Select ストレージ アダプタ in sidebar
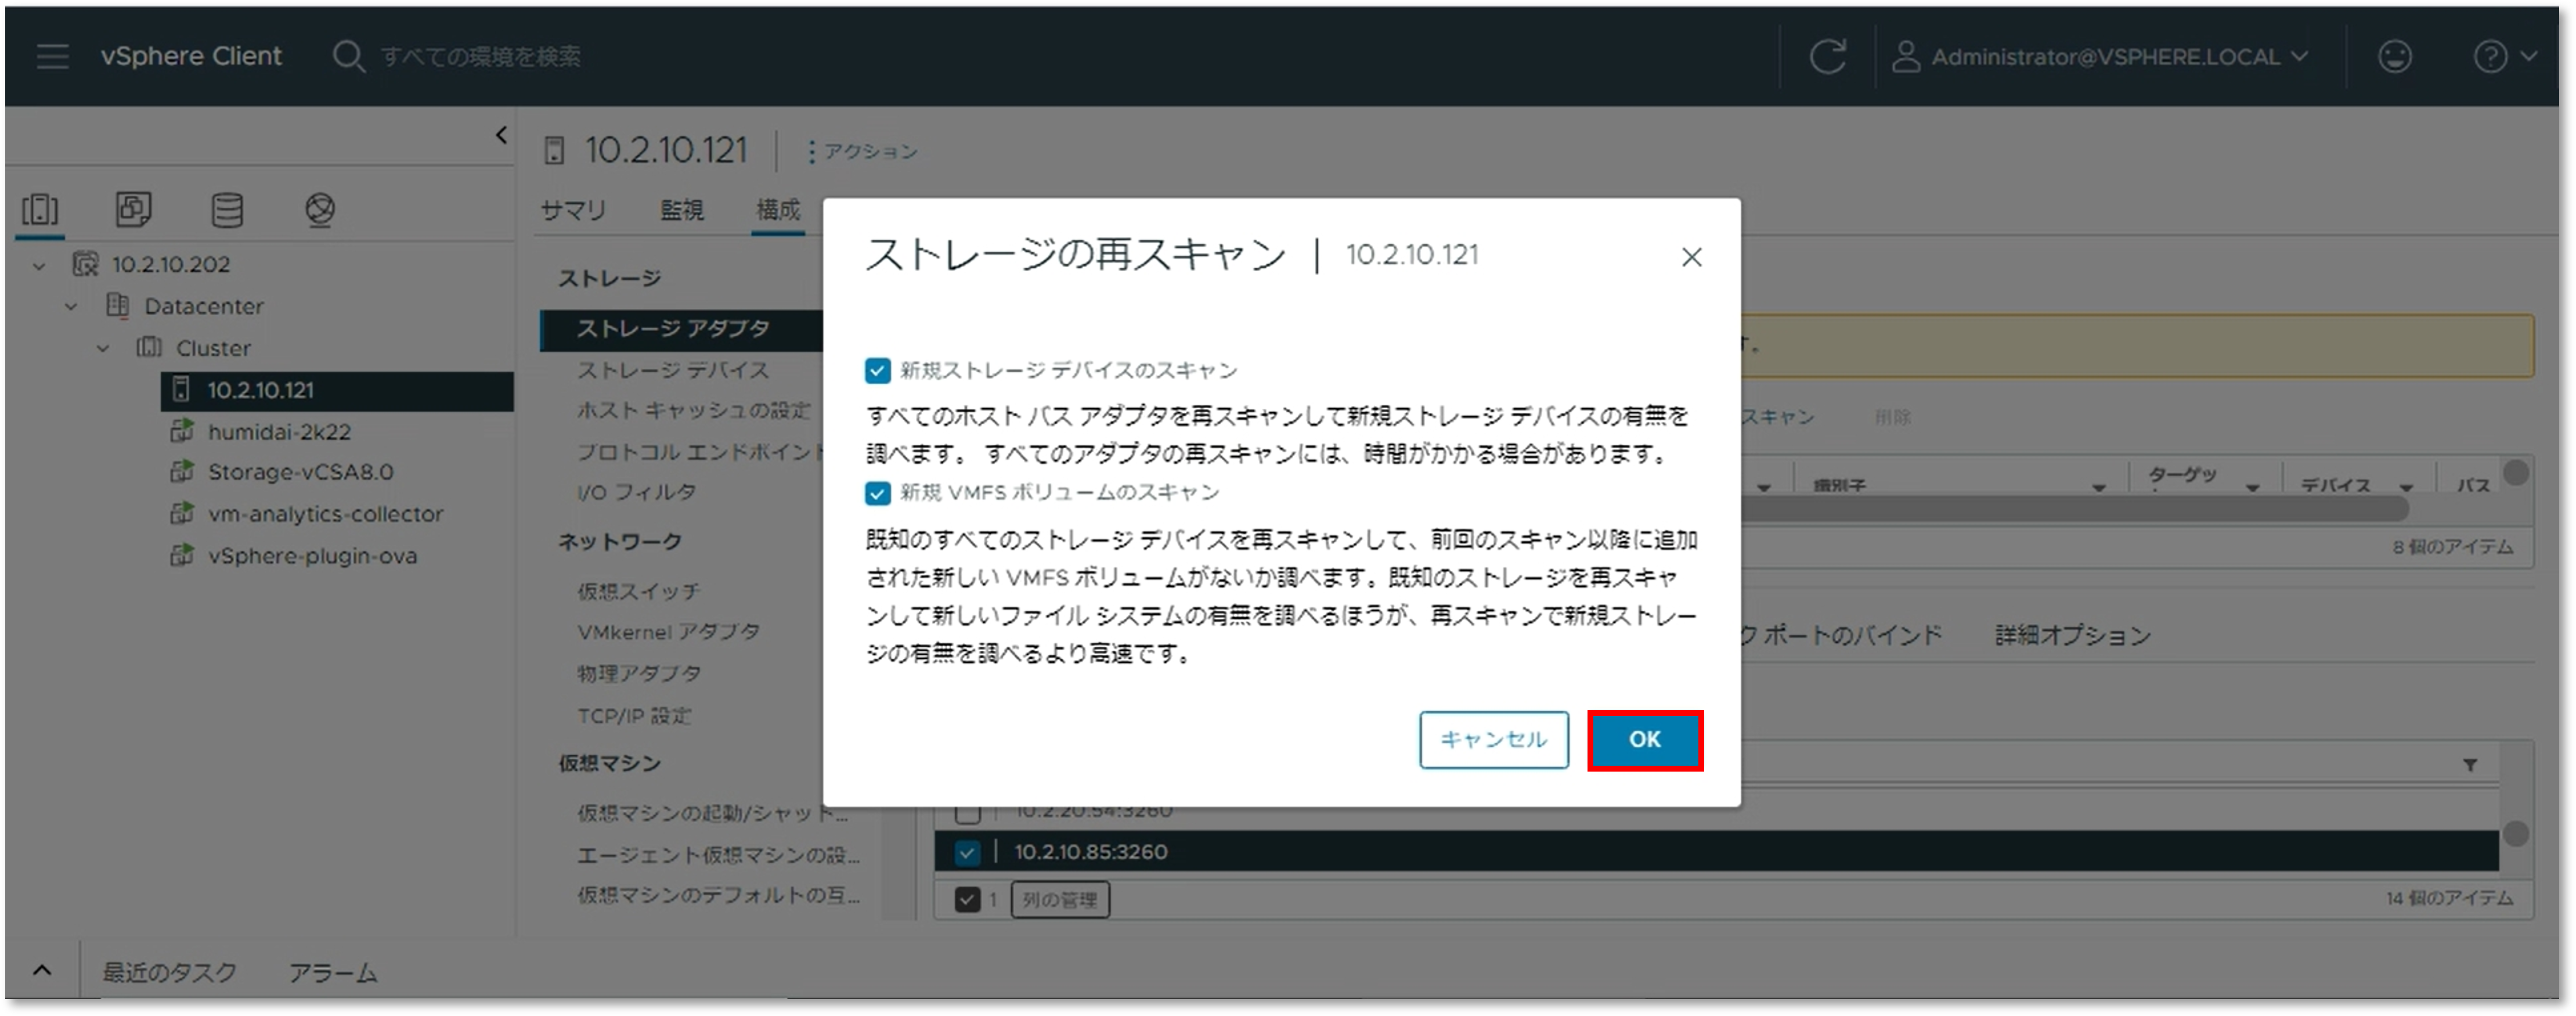The width and height of the screenshot is (2576, 1016). coord(681,329)
